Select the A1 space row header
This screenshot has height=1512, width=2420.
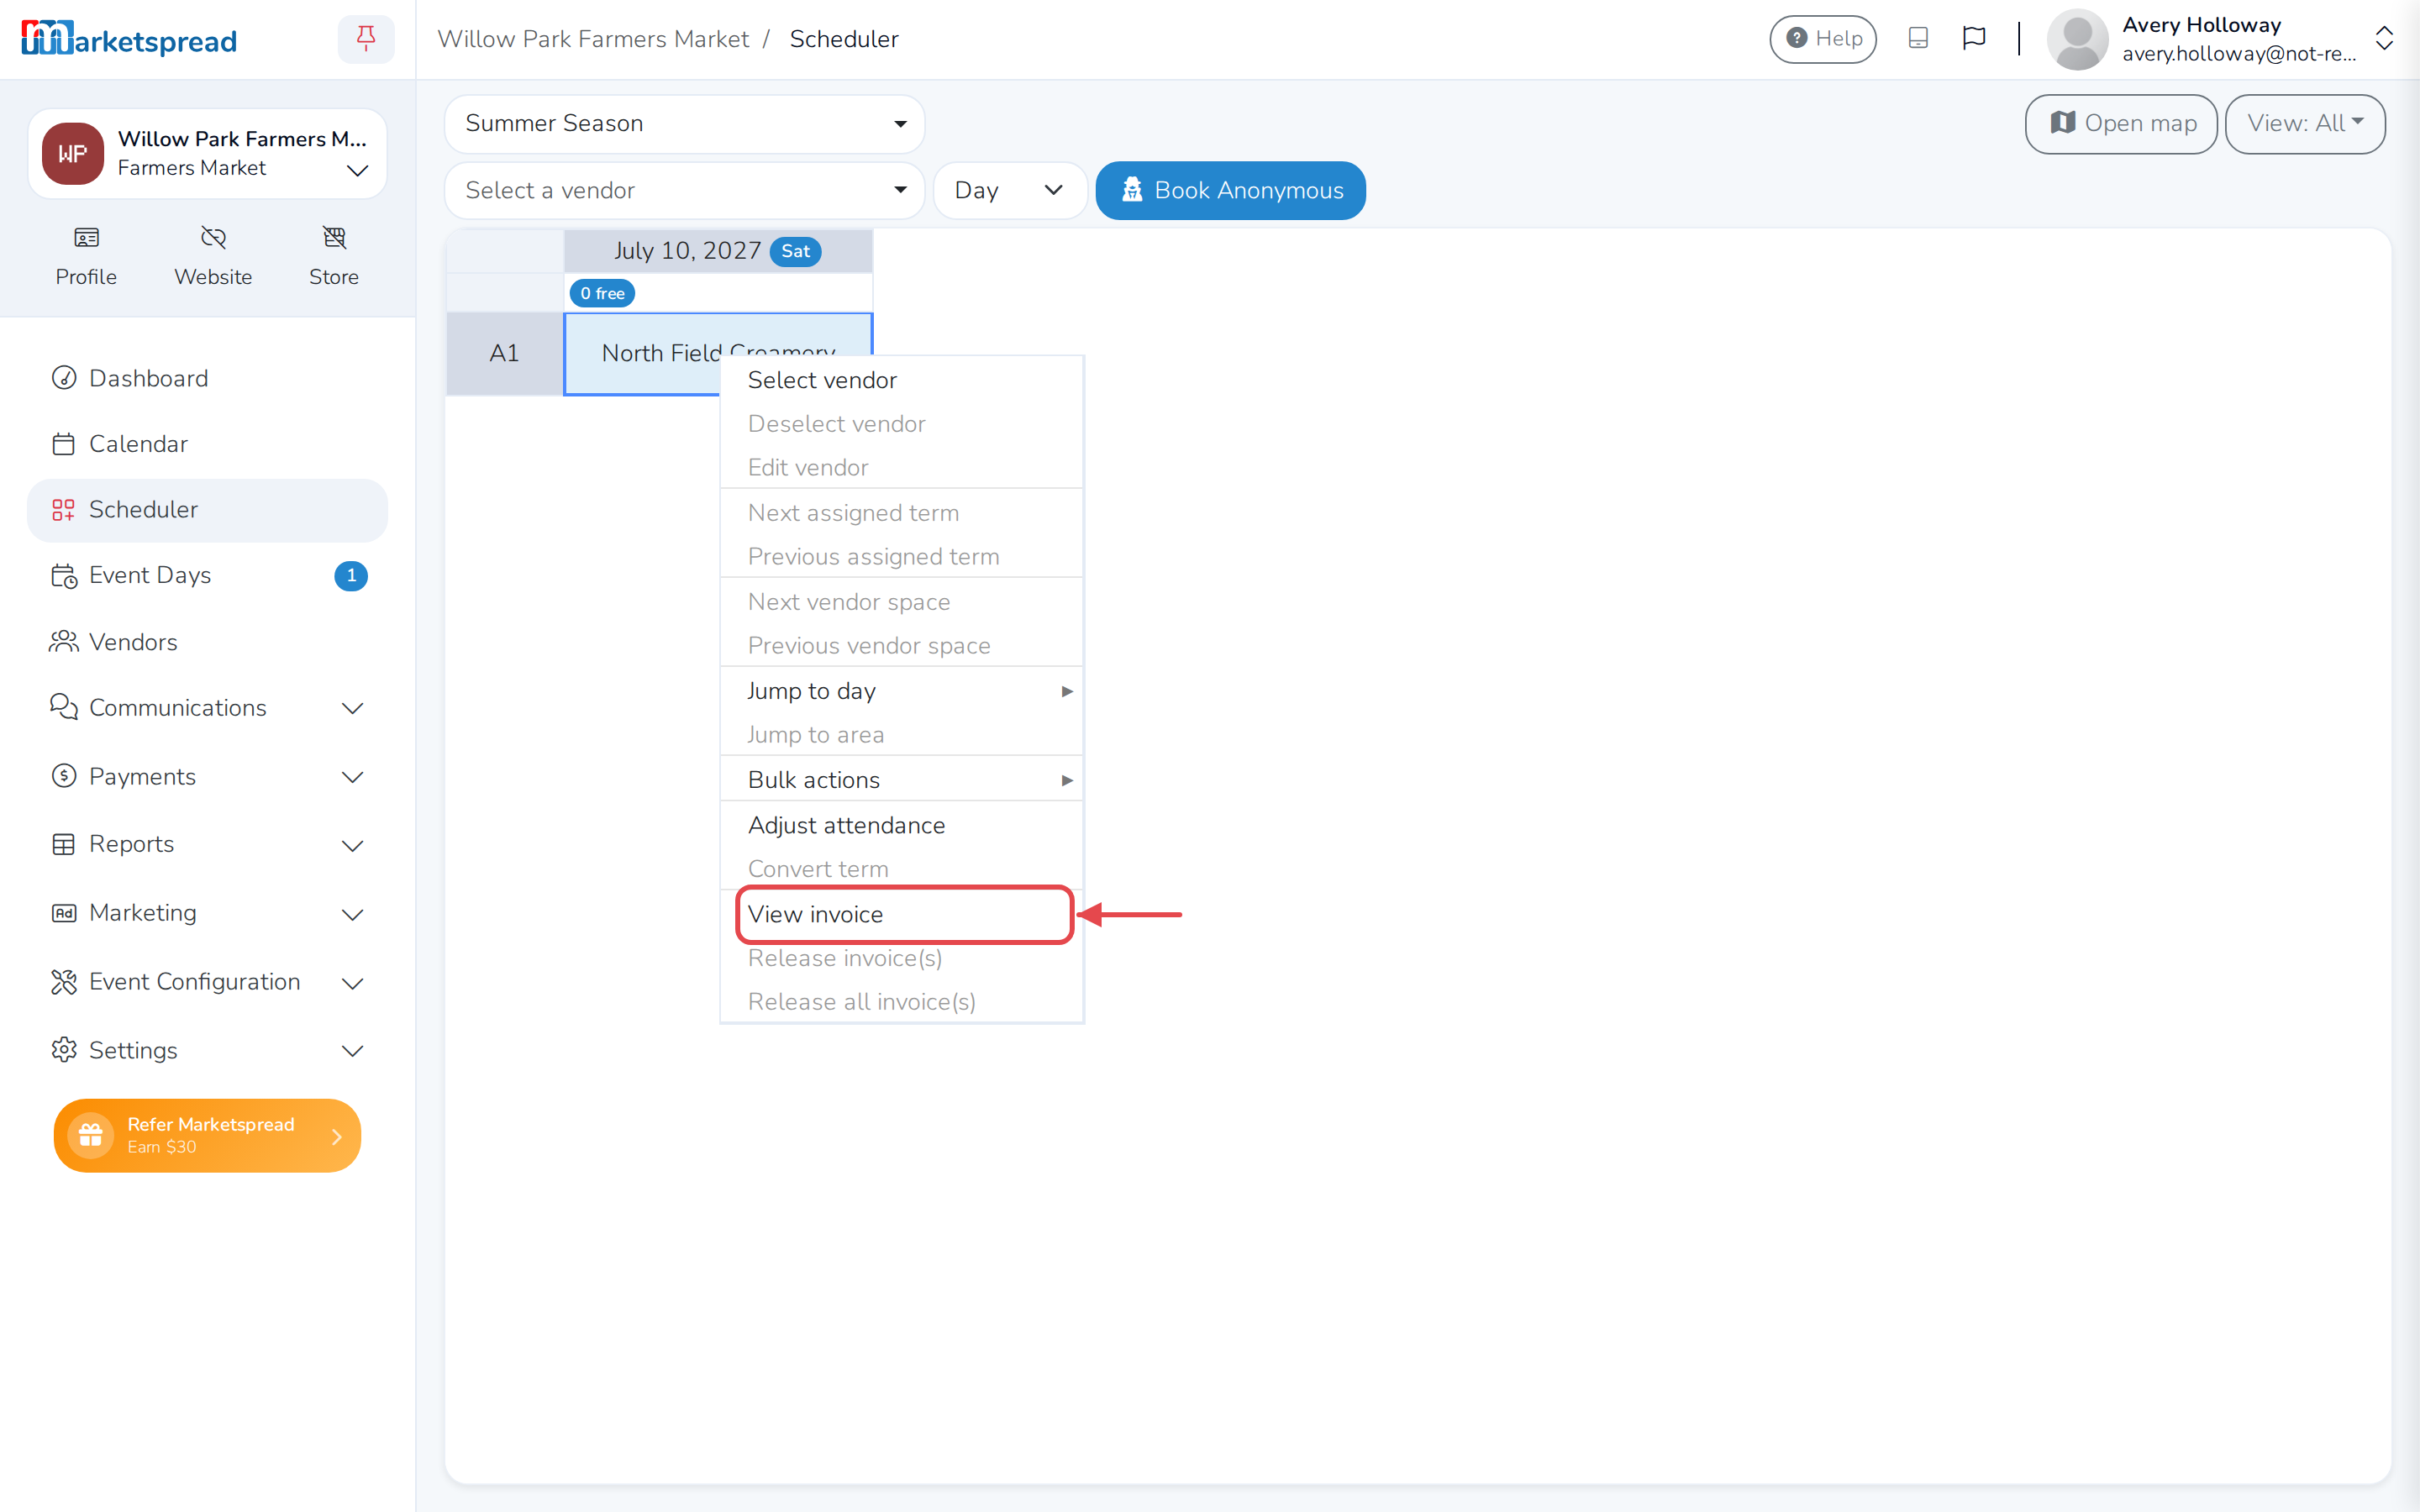[x=504, y=354]
